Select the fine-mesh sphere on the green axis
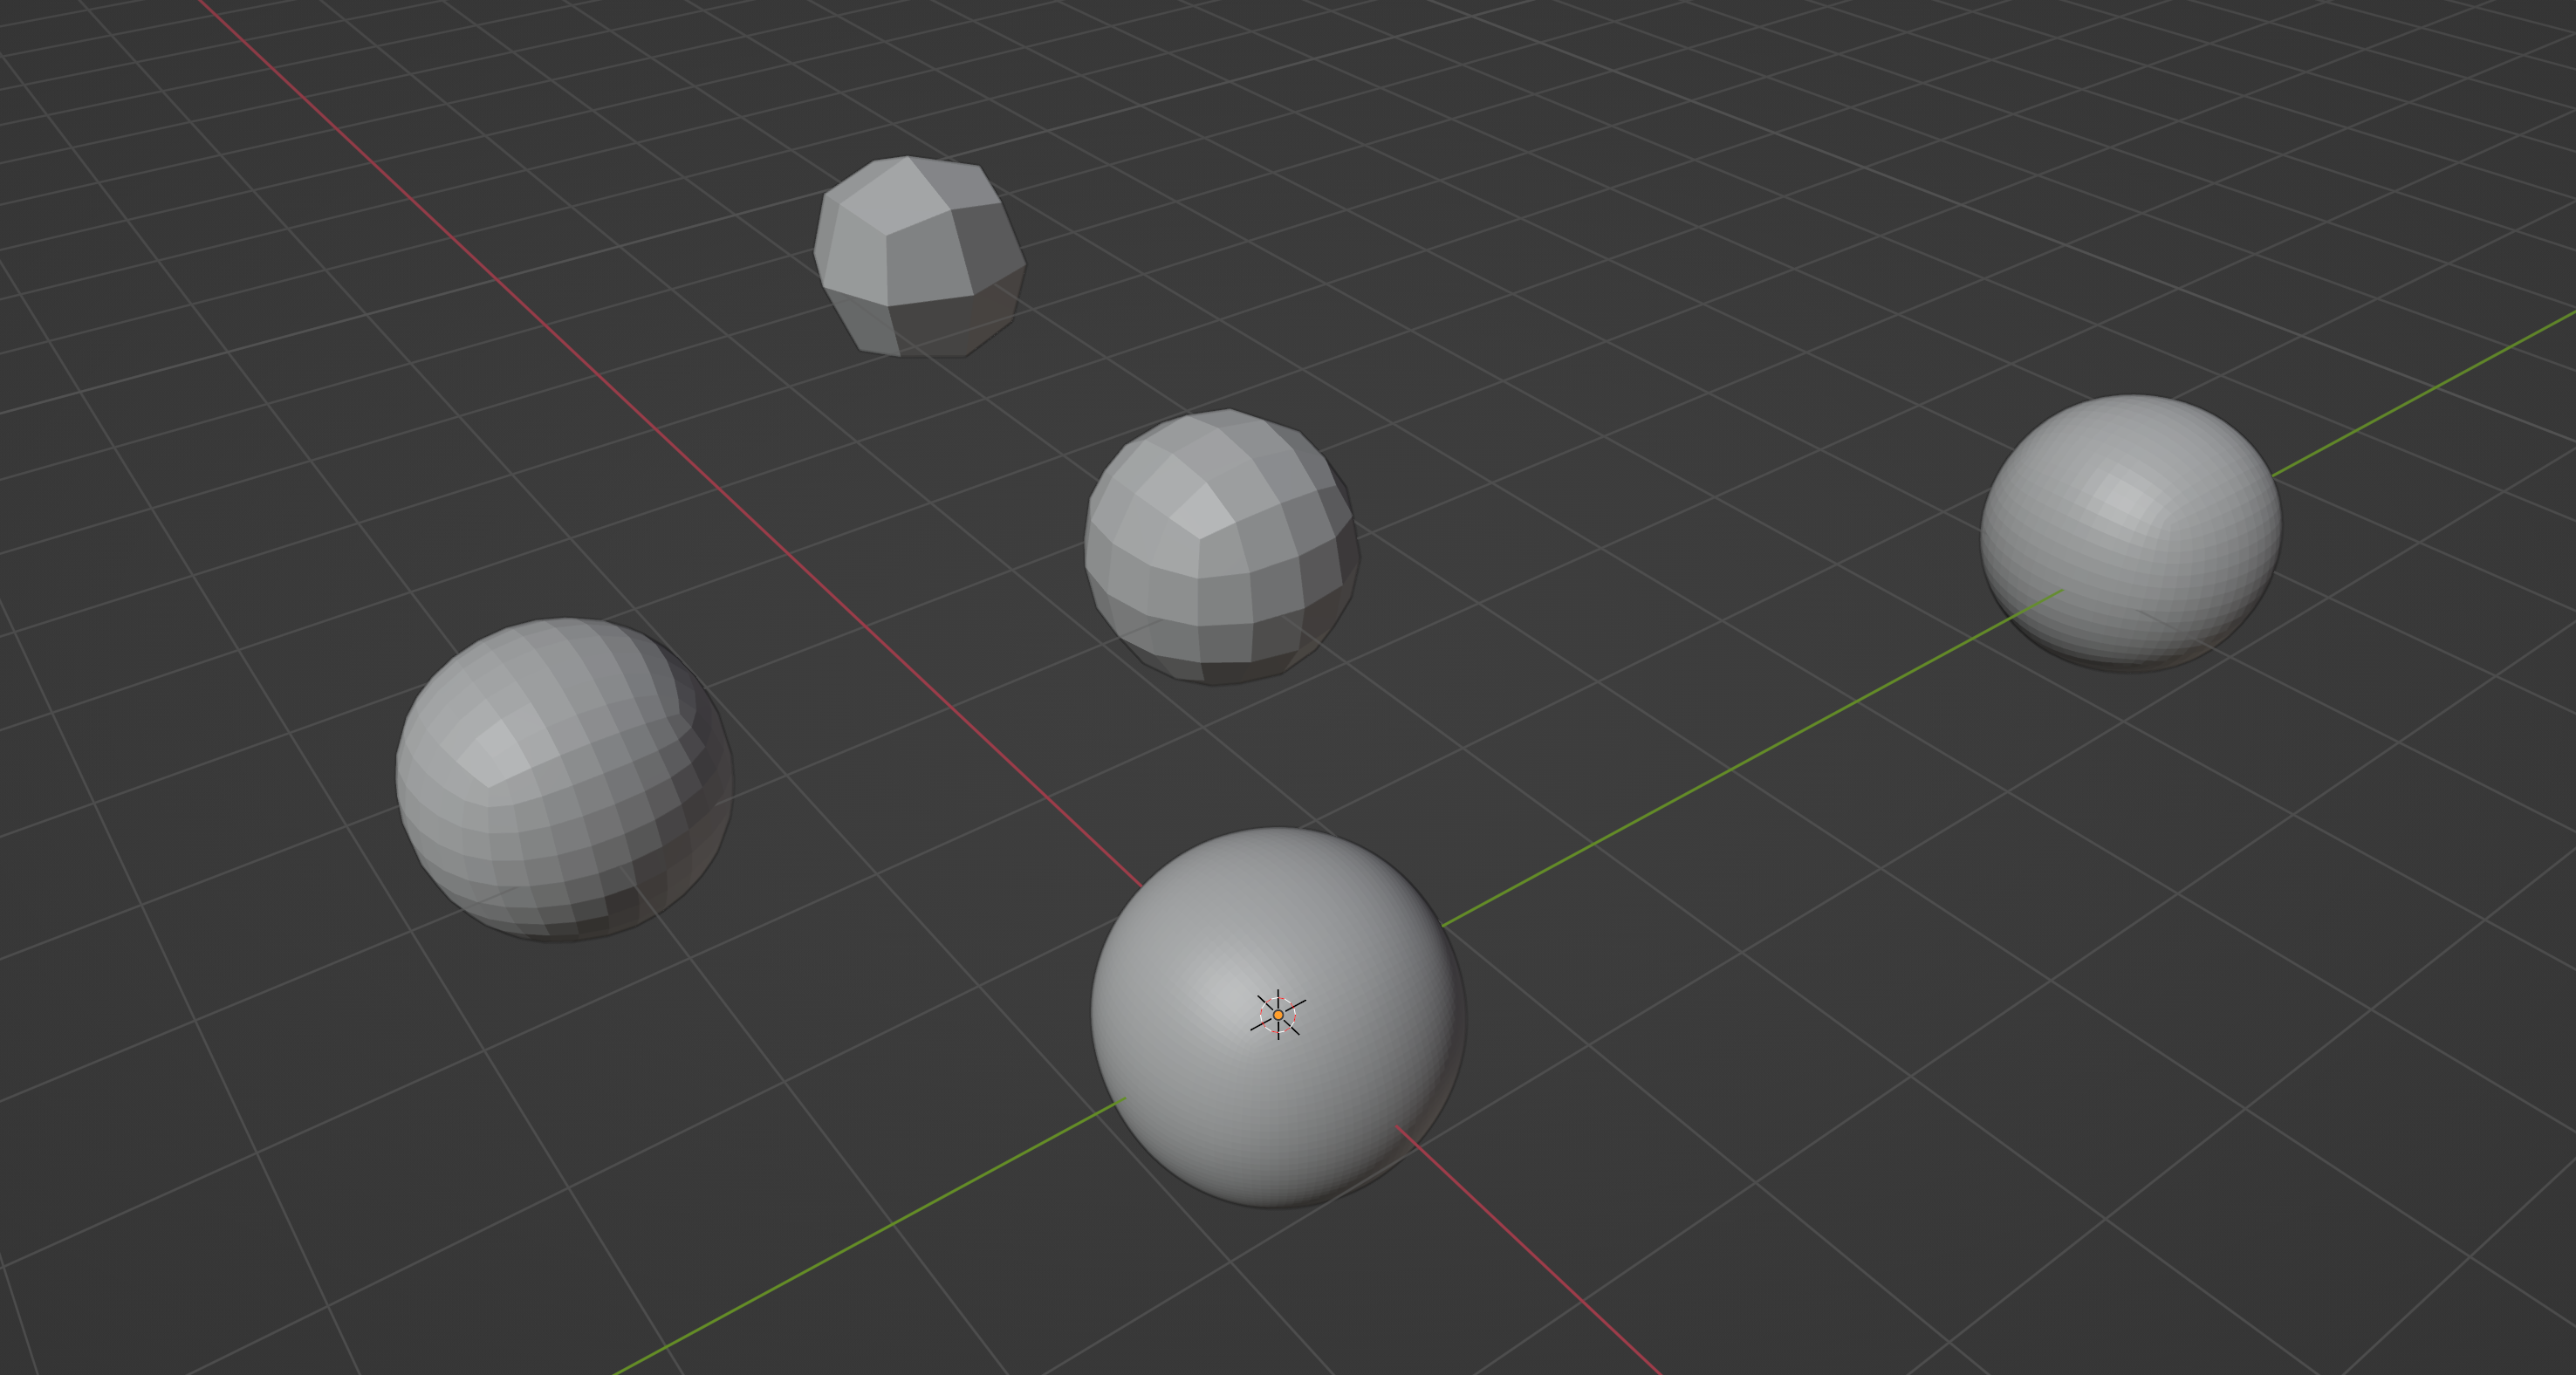 [x=2131, y=533]
